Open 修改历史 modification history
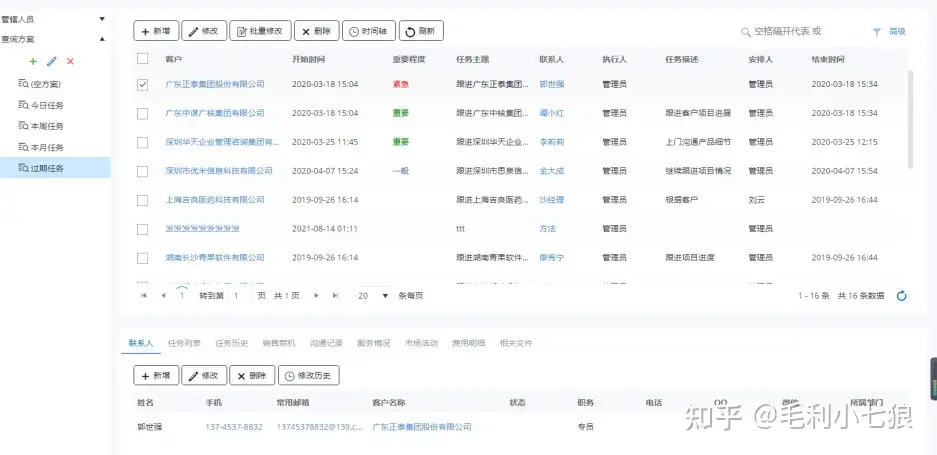Image resolution: width=937 pixels, height=455 pixels. point(309,375)
